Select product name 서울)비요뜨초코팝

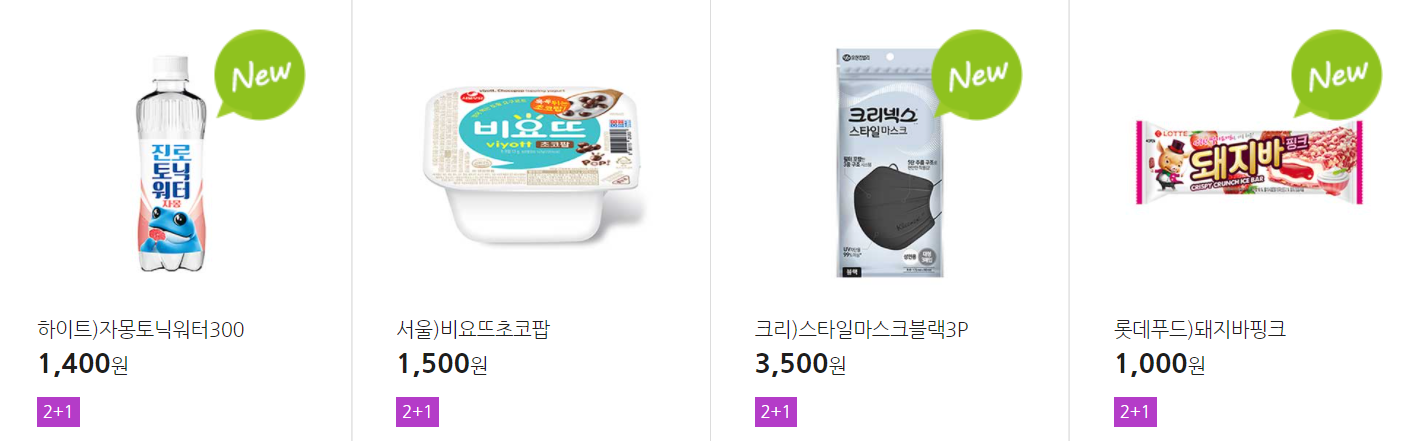tap(473, 329)
